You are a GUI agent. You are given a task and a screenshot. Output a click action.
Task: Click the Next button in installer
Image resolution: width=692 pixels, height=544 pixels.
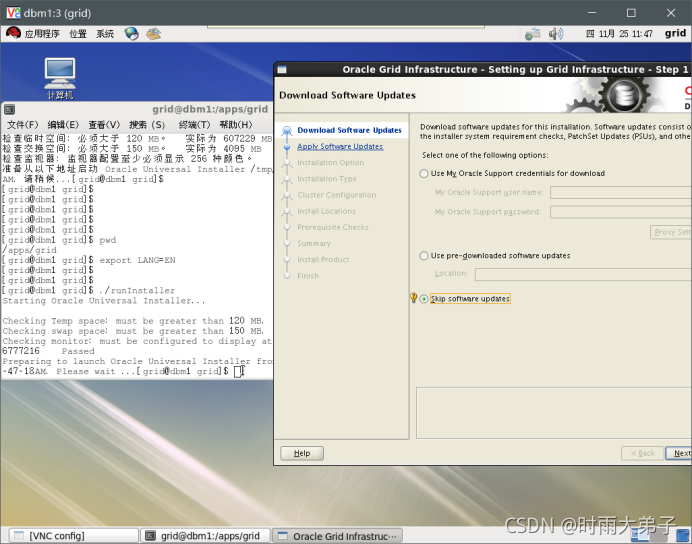click(x=679, y=453)
